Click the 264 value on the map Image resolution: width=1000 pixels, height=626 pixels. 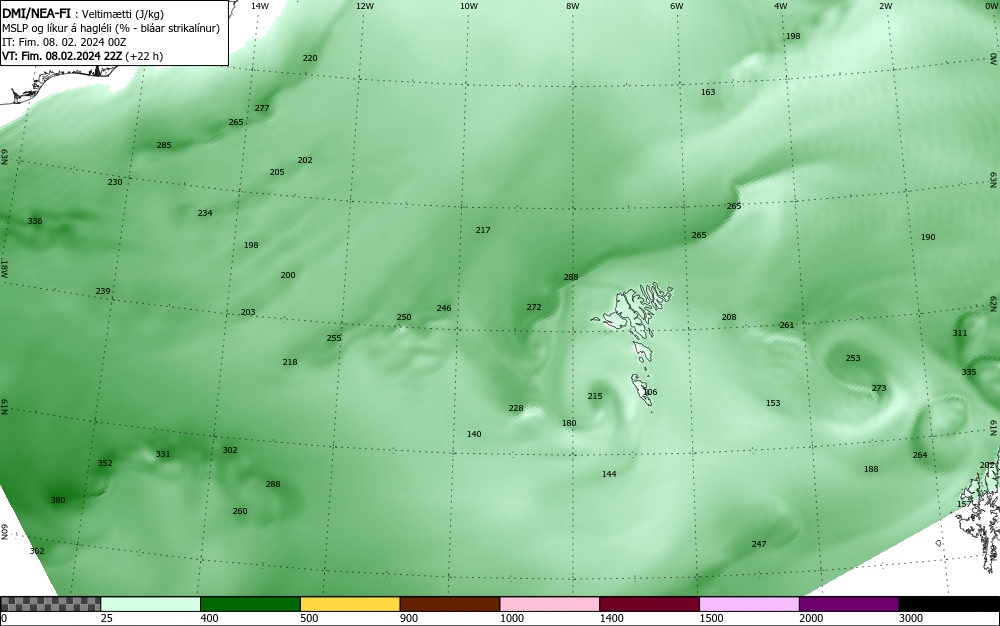coord(920,455)
